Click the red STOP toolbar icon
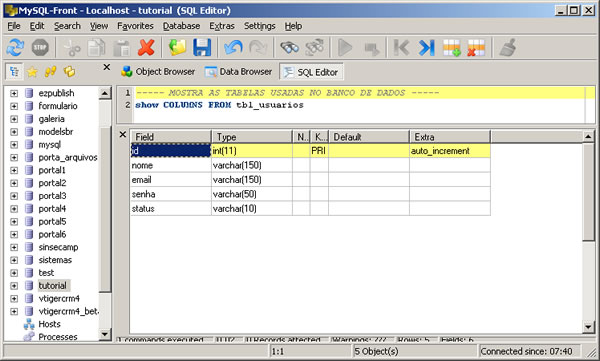The image size is (600, 361). coord(40,48)
